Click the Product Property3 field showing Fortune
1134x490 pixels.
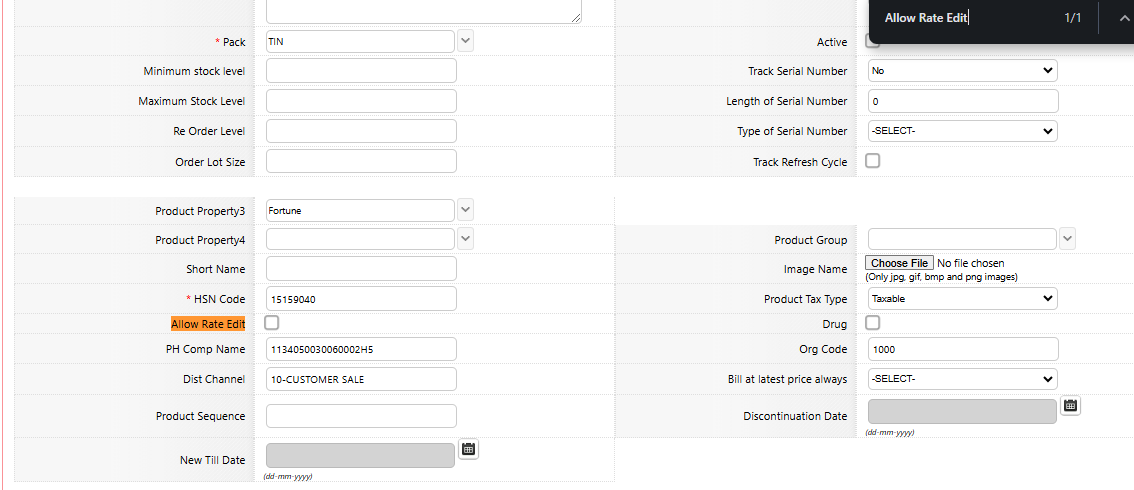pos(360,210)
